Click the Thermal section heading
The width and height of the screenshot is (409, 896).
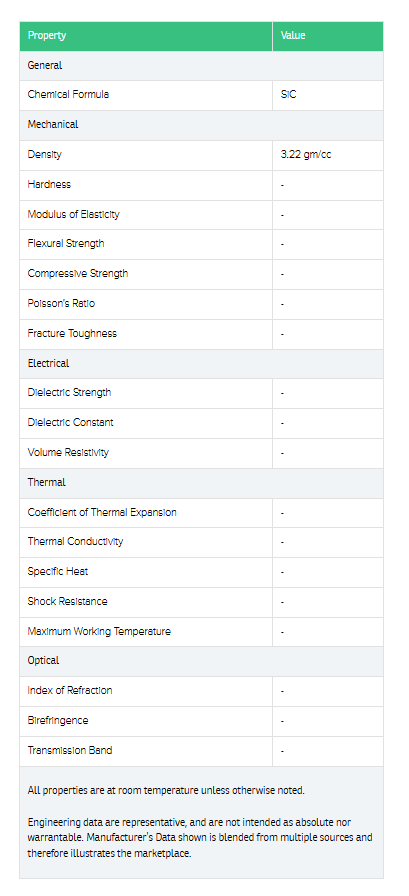coord(46,482)
